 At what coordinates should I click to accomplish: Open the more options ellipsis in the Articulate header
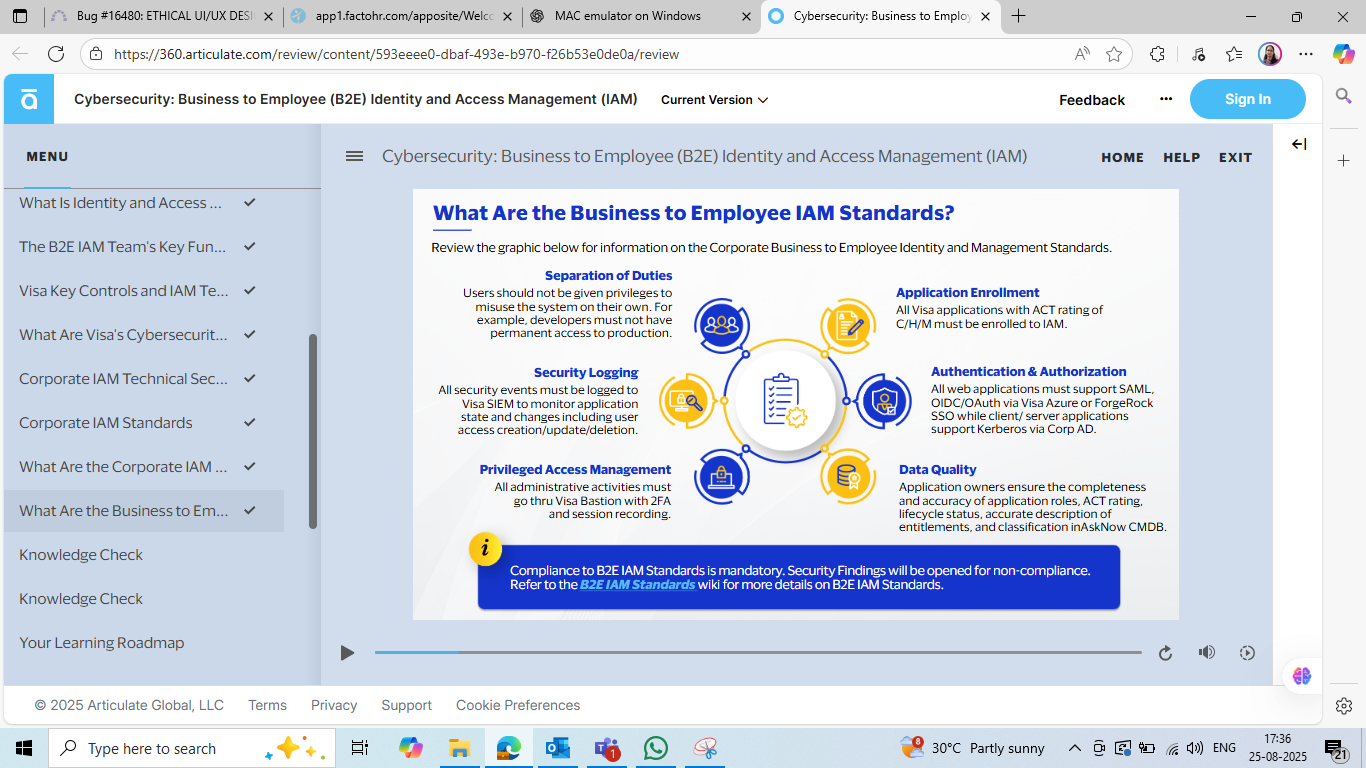click(x=1166, y=99)
